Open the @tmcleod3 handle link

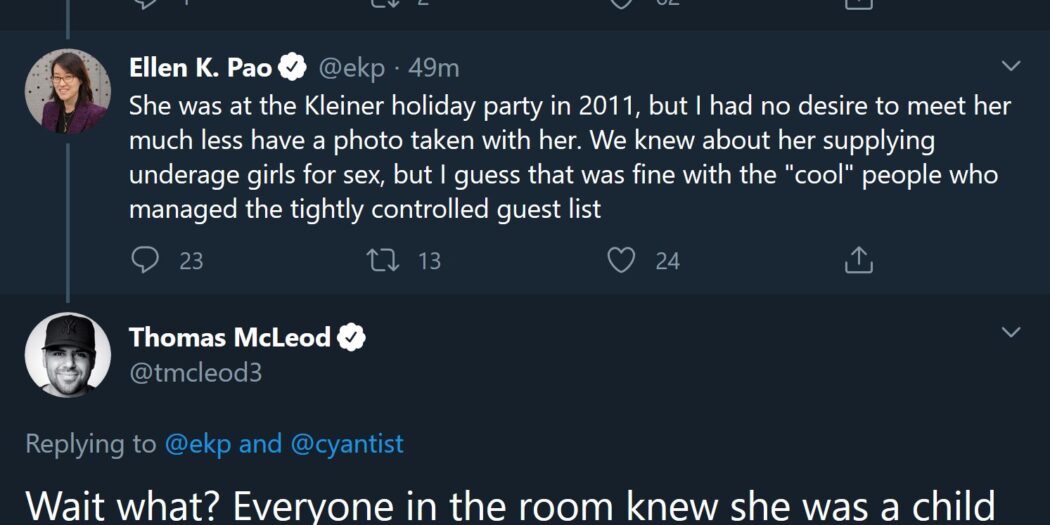coord(196,372)
